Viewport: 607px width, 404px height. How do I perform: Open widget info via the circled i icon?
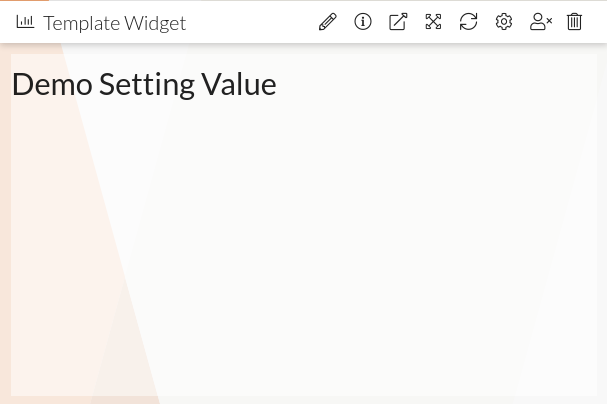[x=363, y=22]
